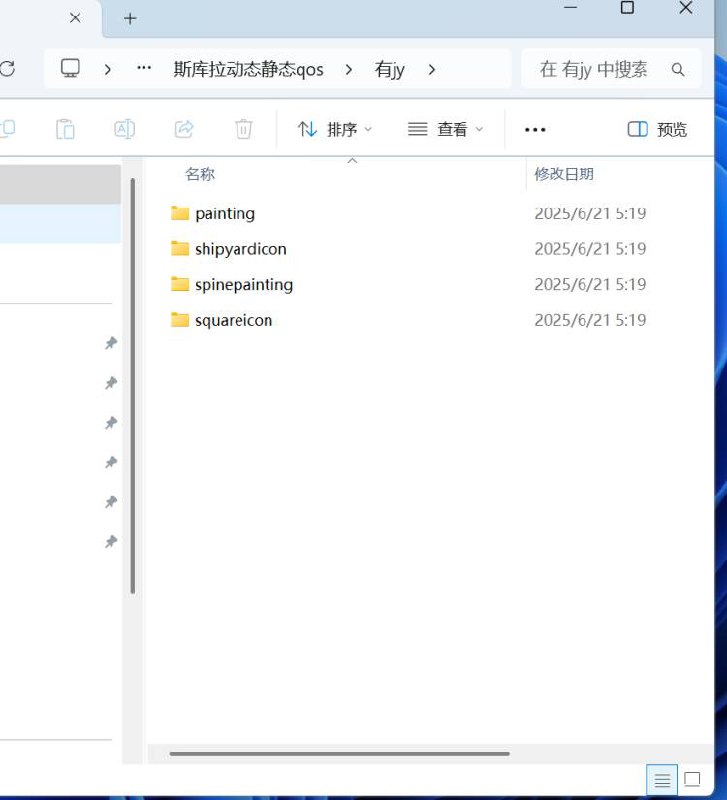This screenshot has height=800, width=727.
Task: Click the Copy icon in toolbar
Action: click(x=6, y=129)
